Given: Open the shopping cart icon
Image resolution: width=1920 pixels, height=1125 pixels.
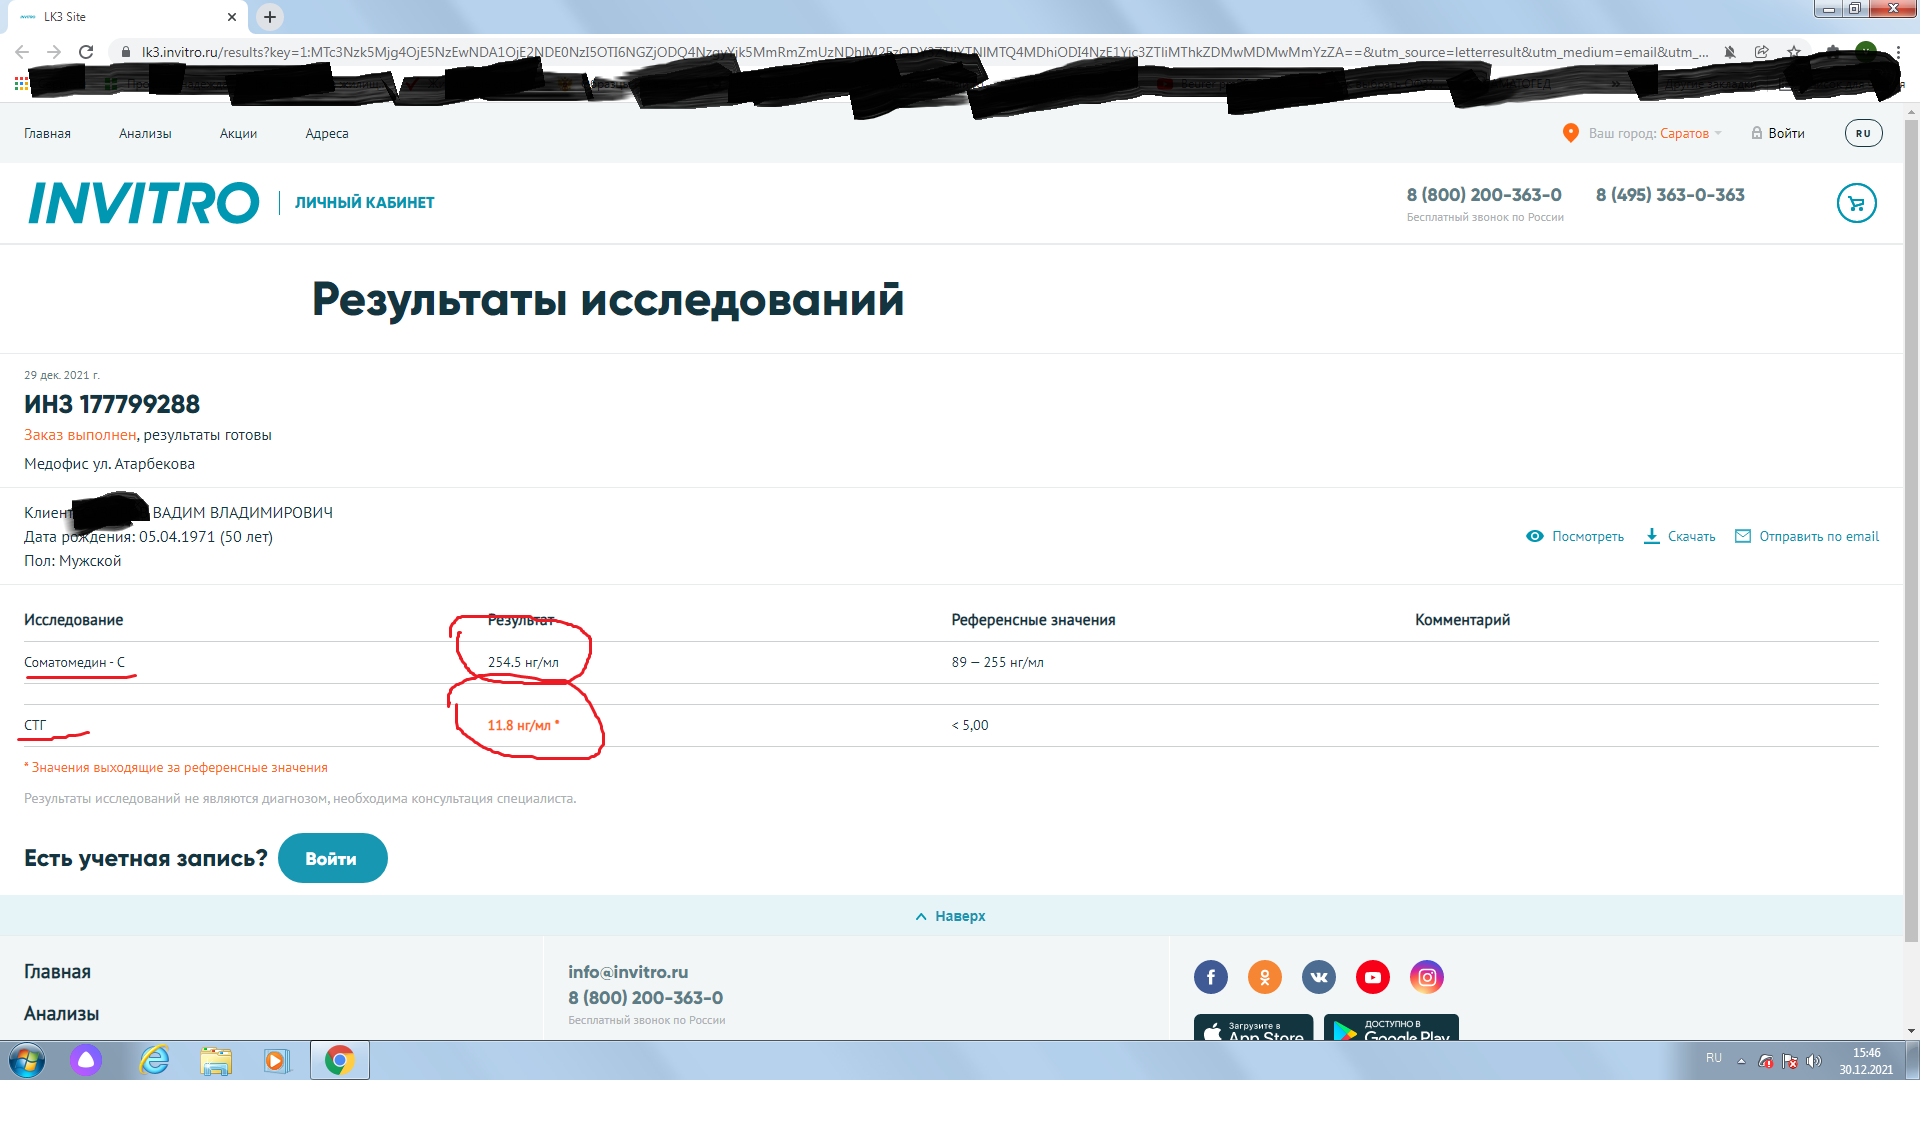Looking at the screenshot, I should [x=1857, y=203].
